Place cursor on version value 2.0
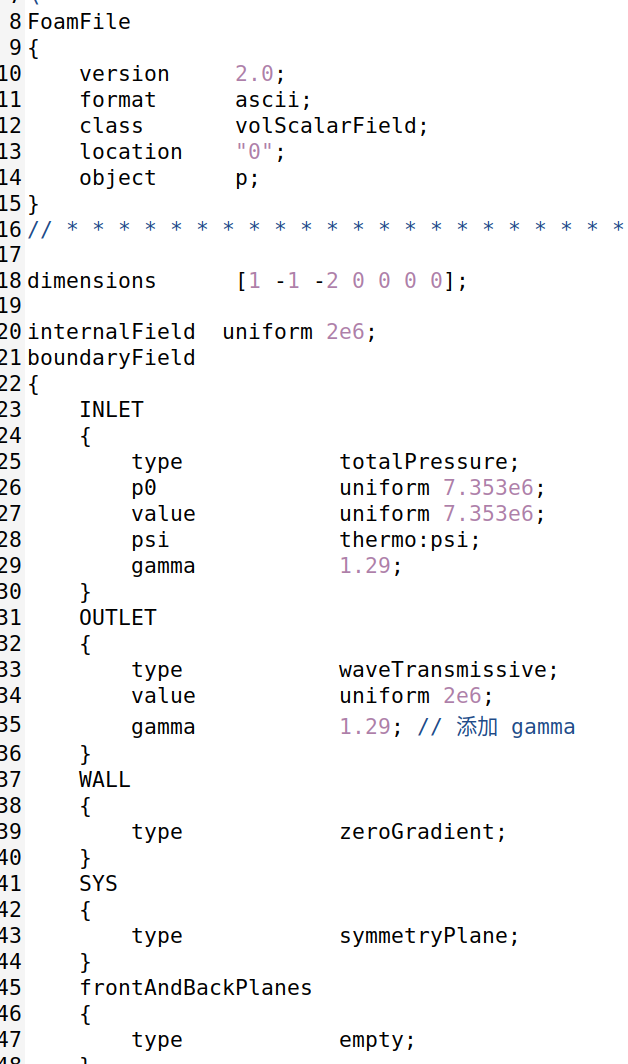628x1064 pixels. [254, 74]
